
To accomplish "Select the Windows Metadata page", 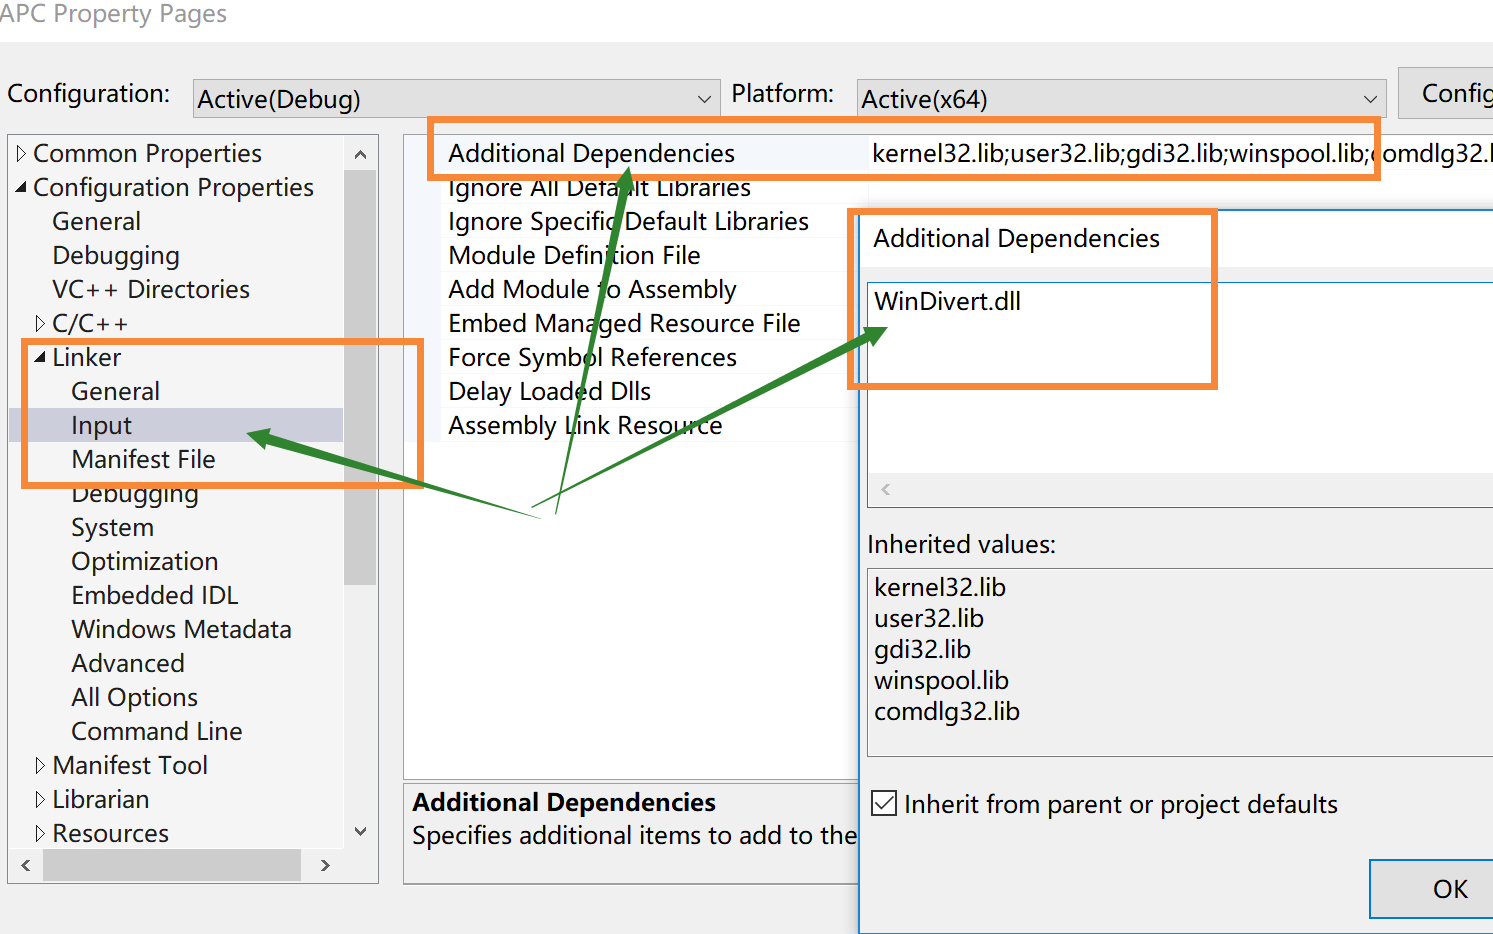I will pos(181,629).
